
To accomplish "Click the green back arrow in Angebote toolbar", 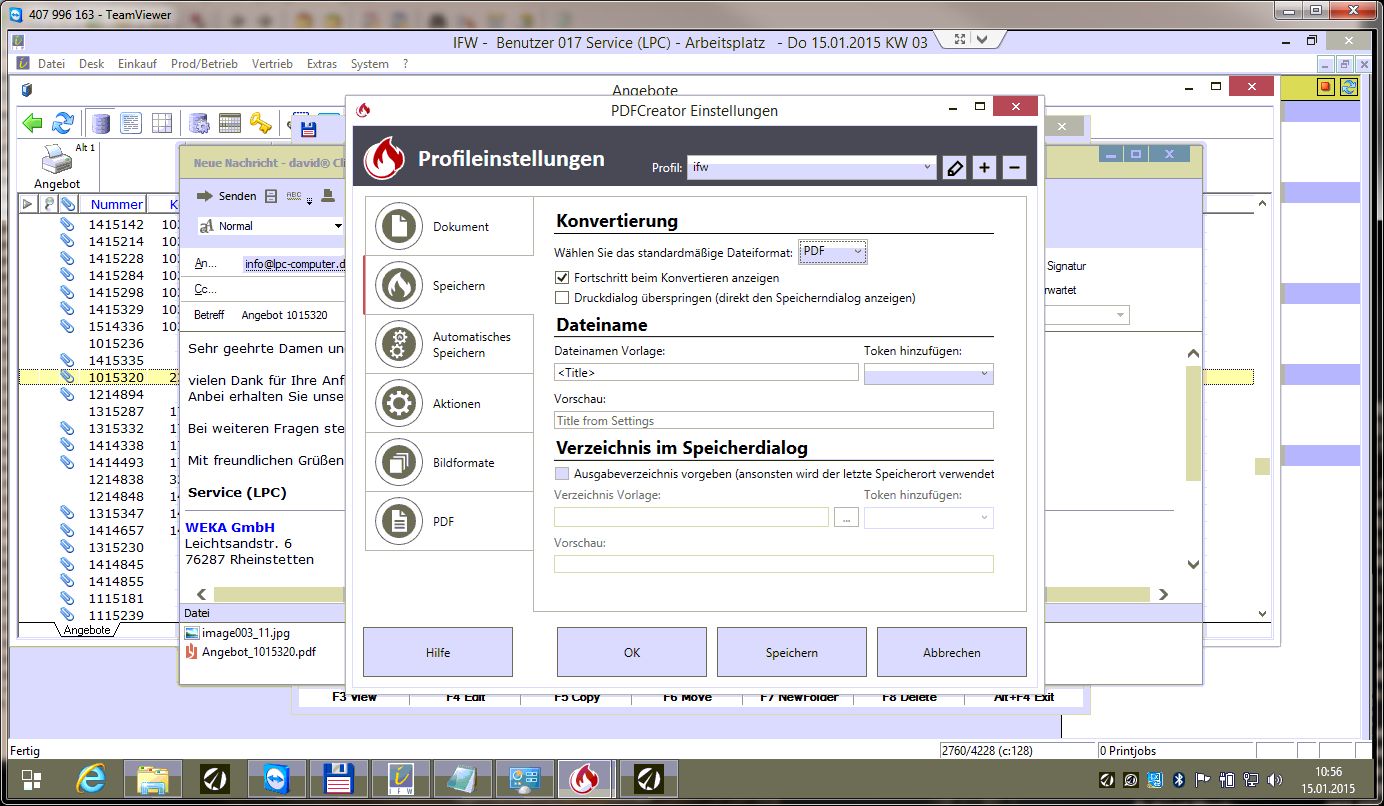I will tap(33, 123).
